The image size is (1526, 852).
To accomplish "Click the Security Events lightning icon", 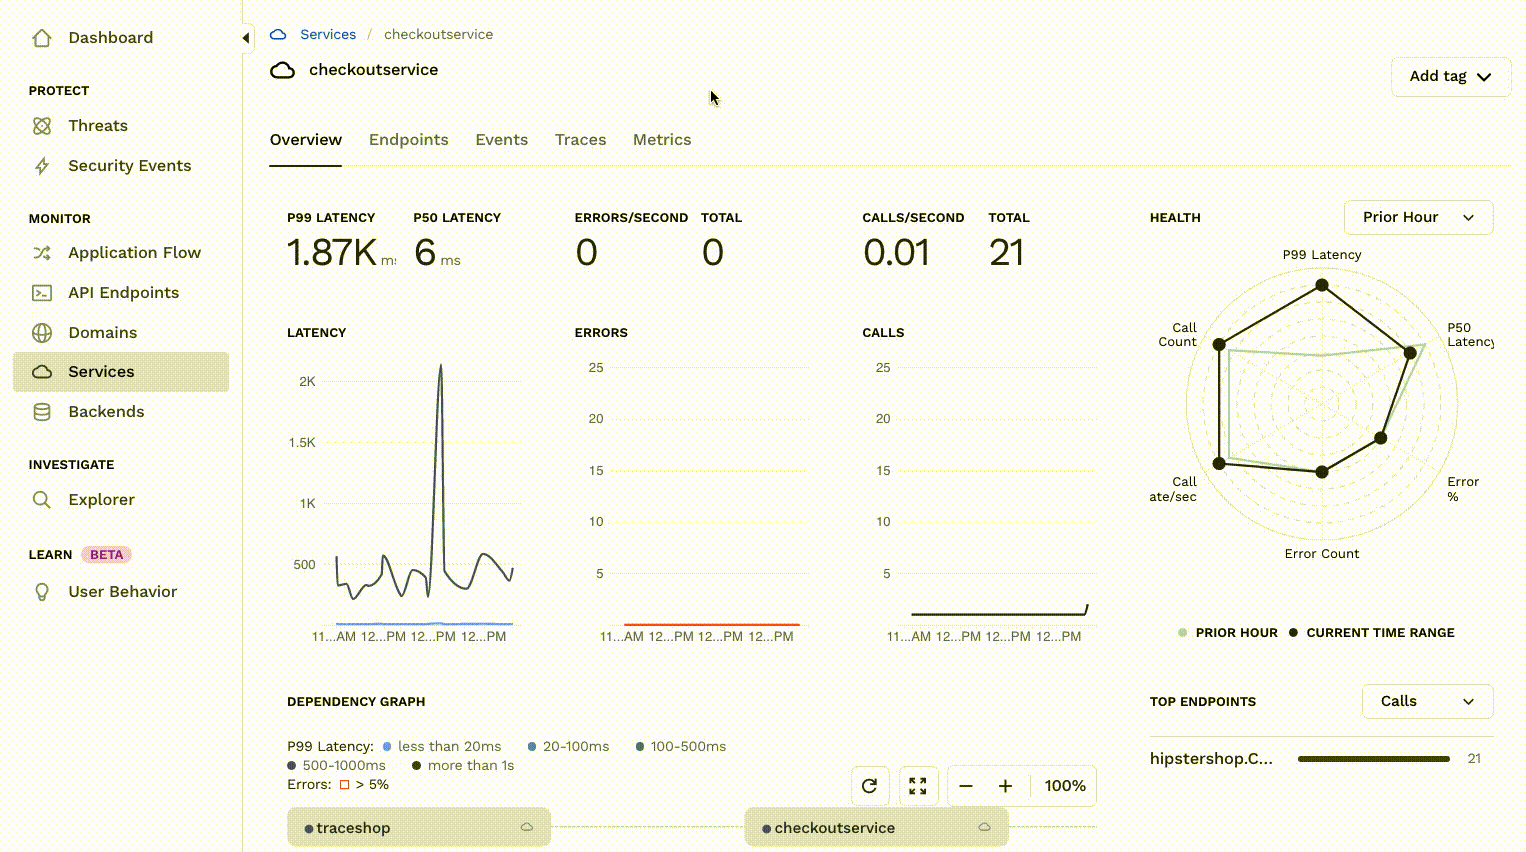I will point(42,166).
